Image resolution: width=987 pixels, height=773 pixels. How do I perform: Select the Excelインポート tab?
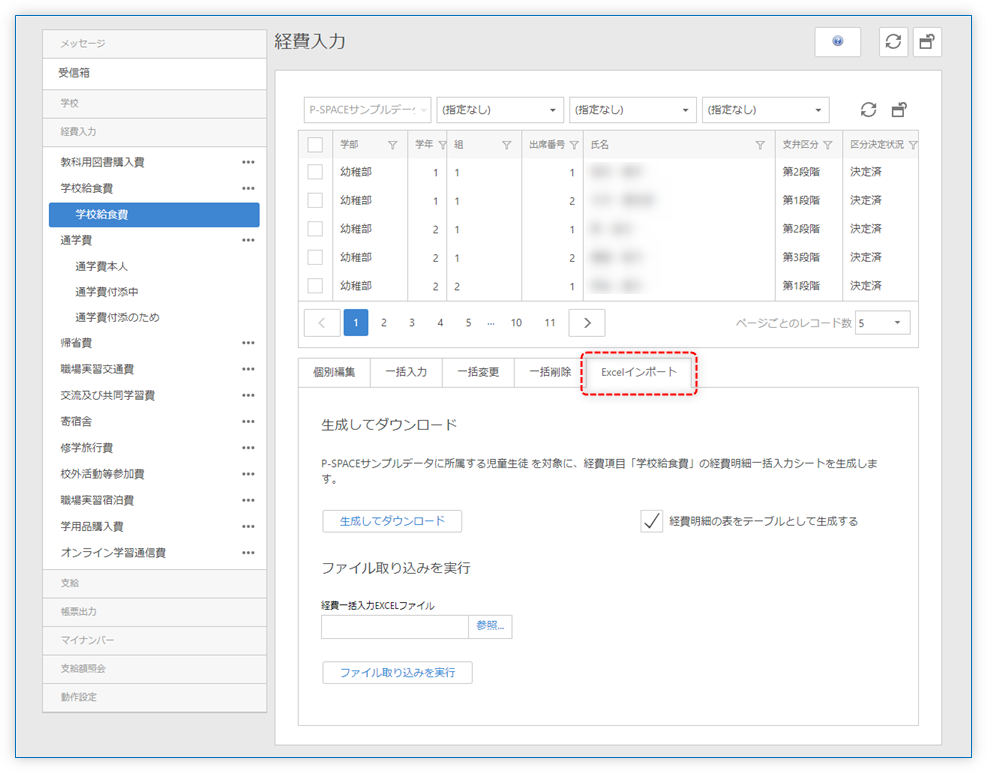639,372
